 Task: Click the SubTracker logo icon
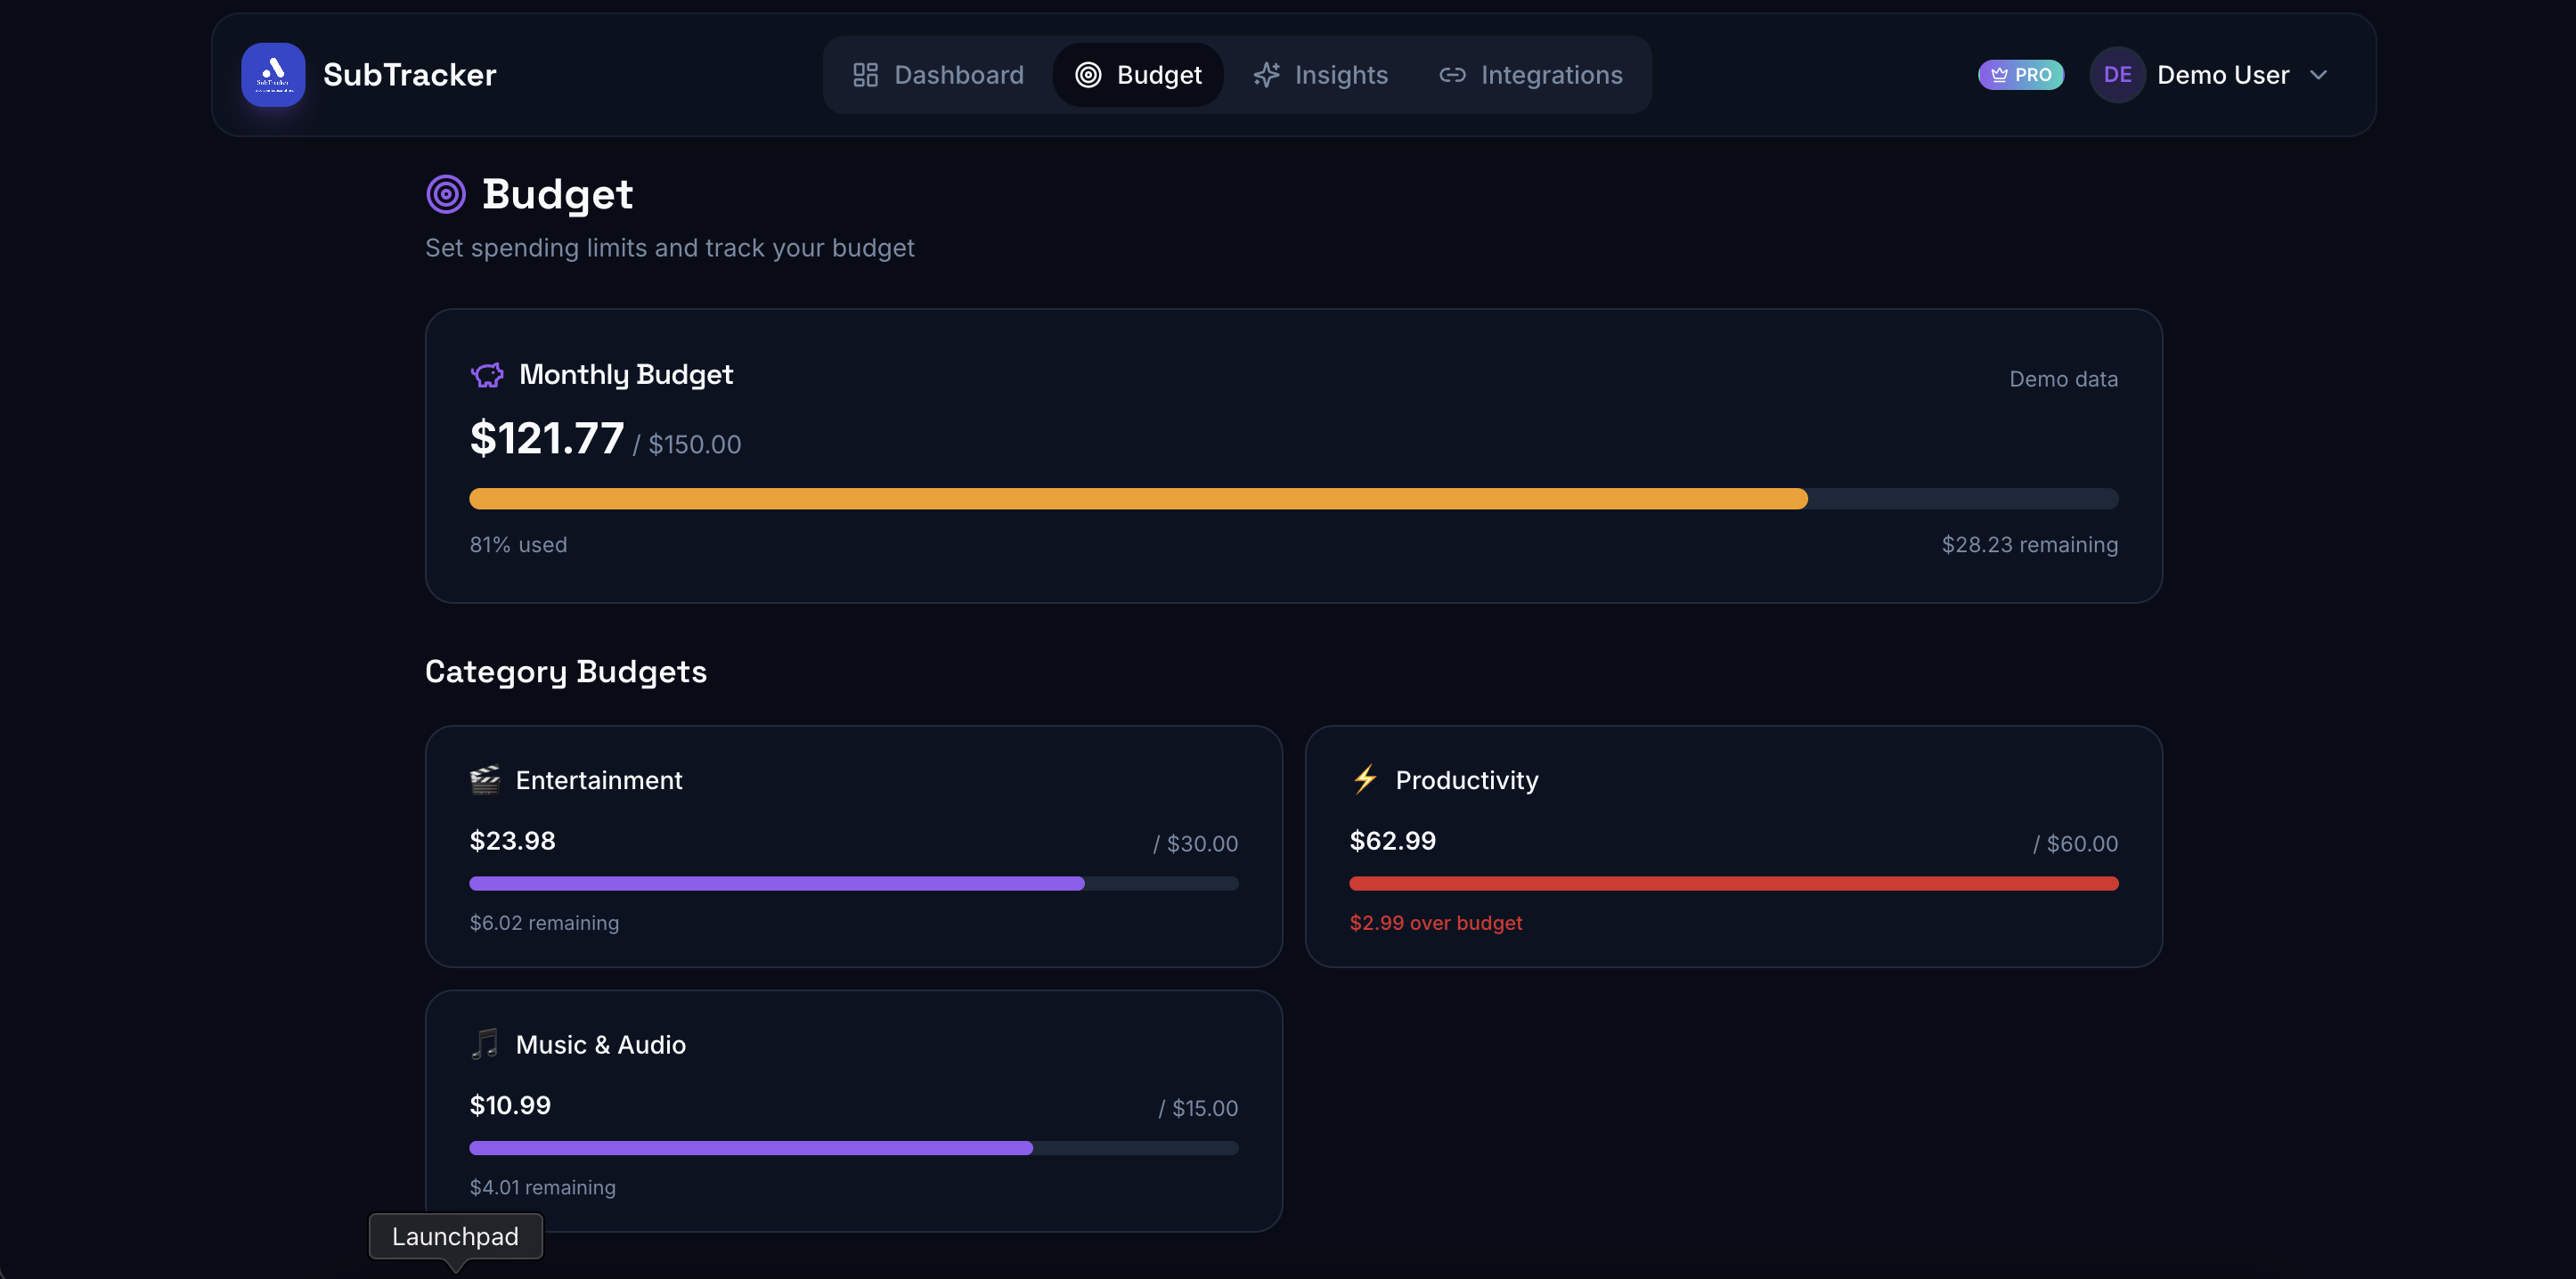pyautogui.click(x=273, y=74)
